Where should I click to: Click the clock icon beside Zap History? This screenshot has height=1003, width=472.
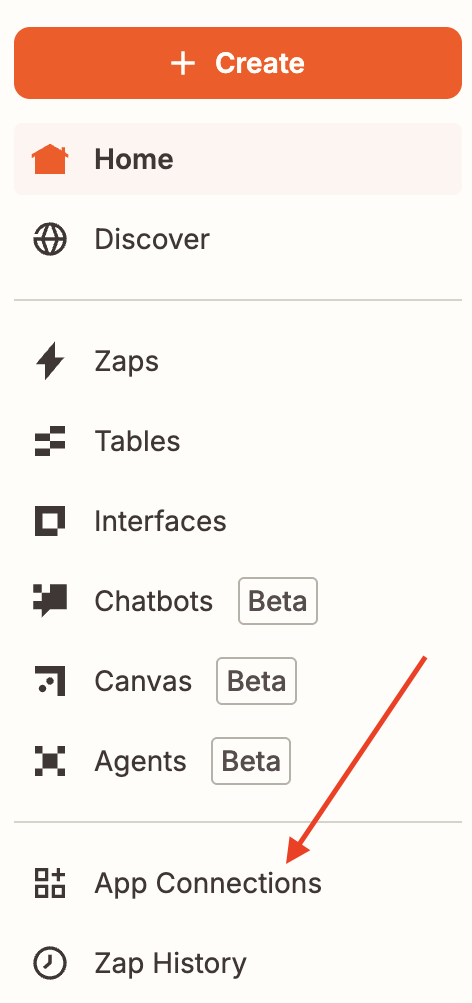pos(49,963)
